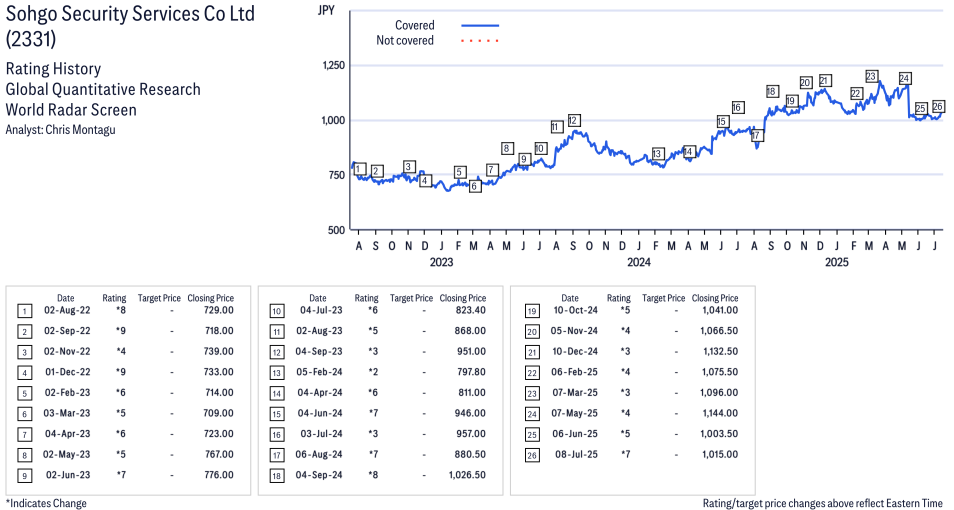Viewport: 954px width, 510px height.
Task: Click the date 04-Sep-23
Action: tap(319, 352)
